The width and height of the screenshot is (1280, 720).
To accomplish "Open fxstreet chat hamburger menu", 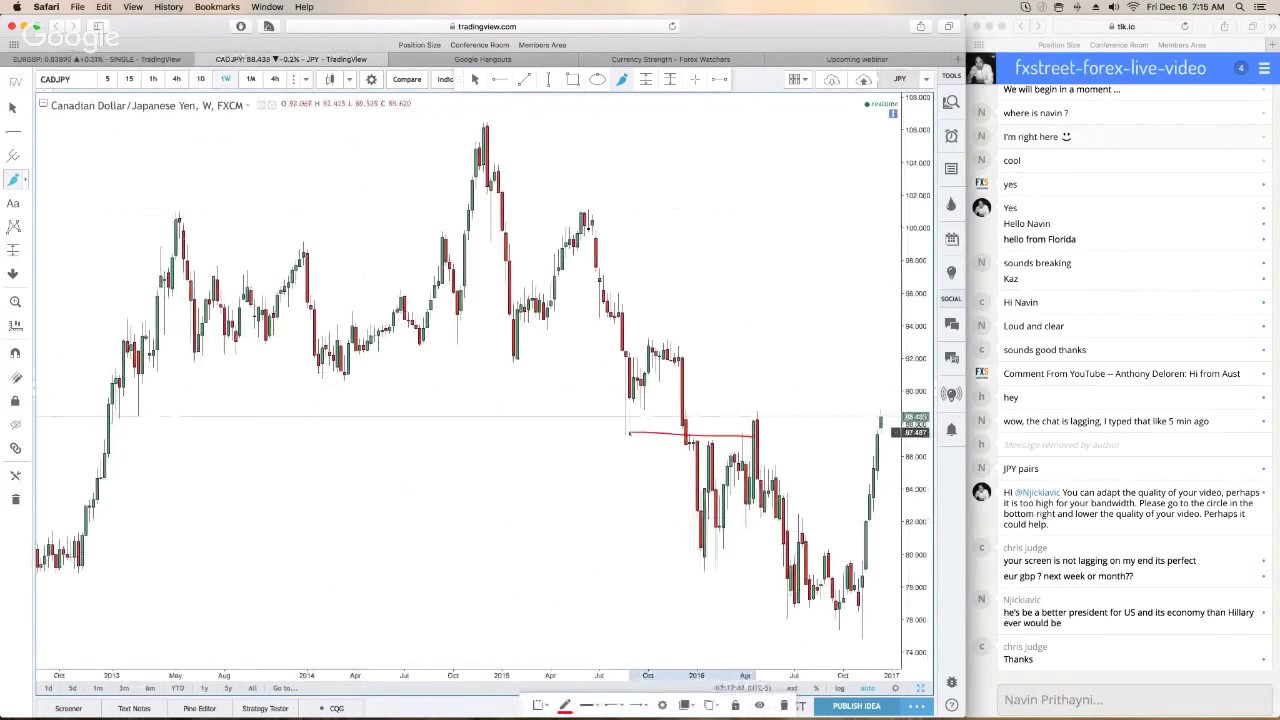I will tap(1264, 68).
